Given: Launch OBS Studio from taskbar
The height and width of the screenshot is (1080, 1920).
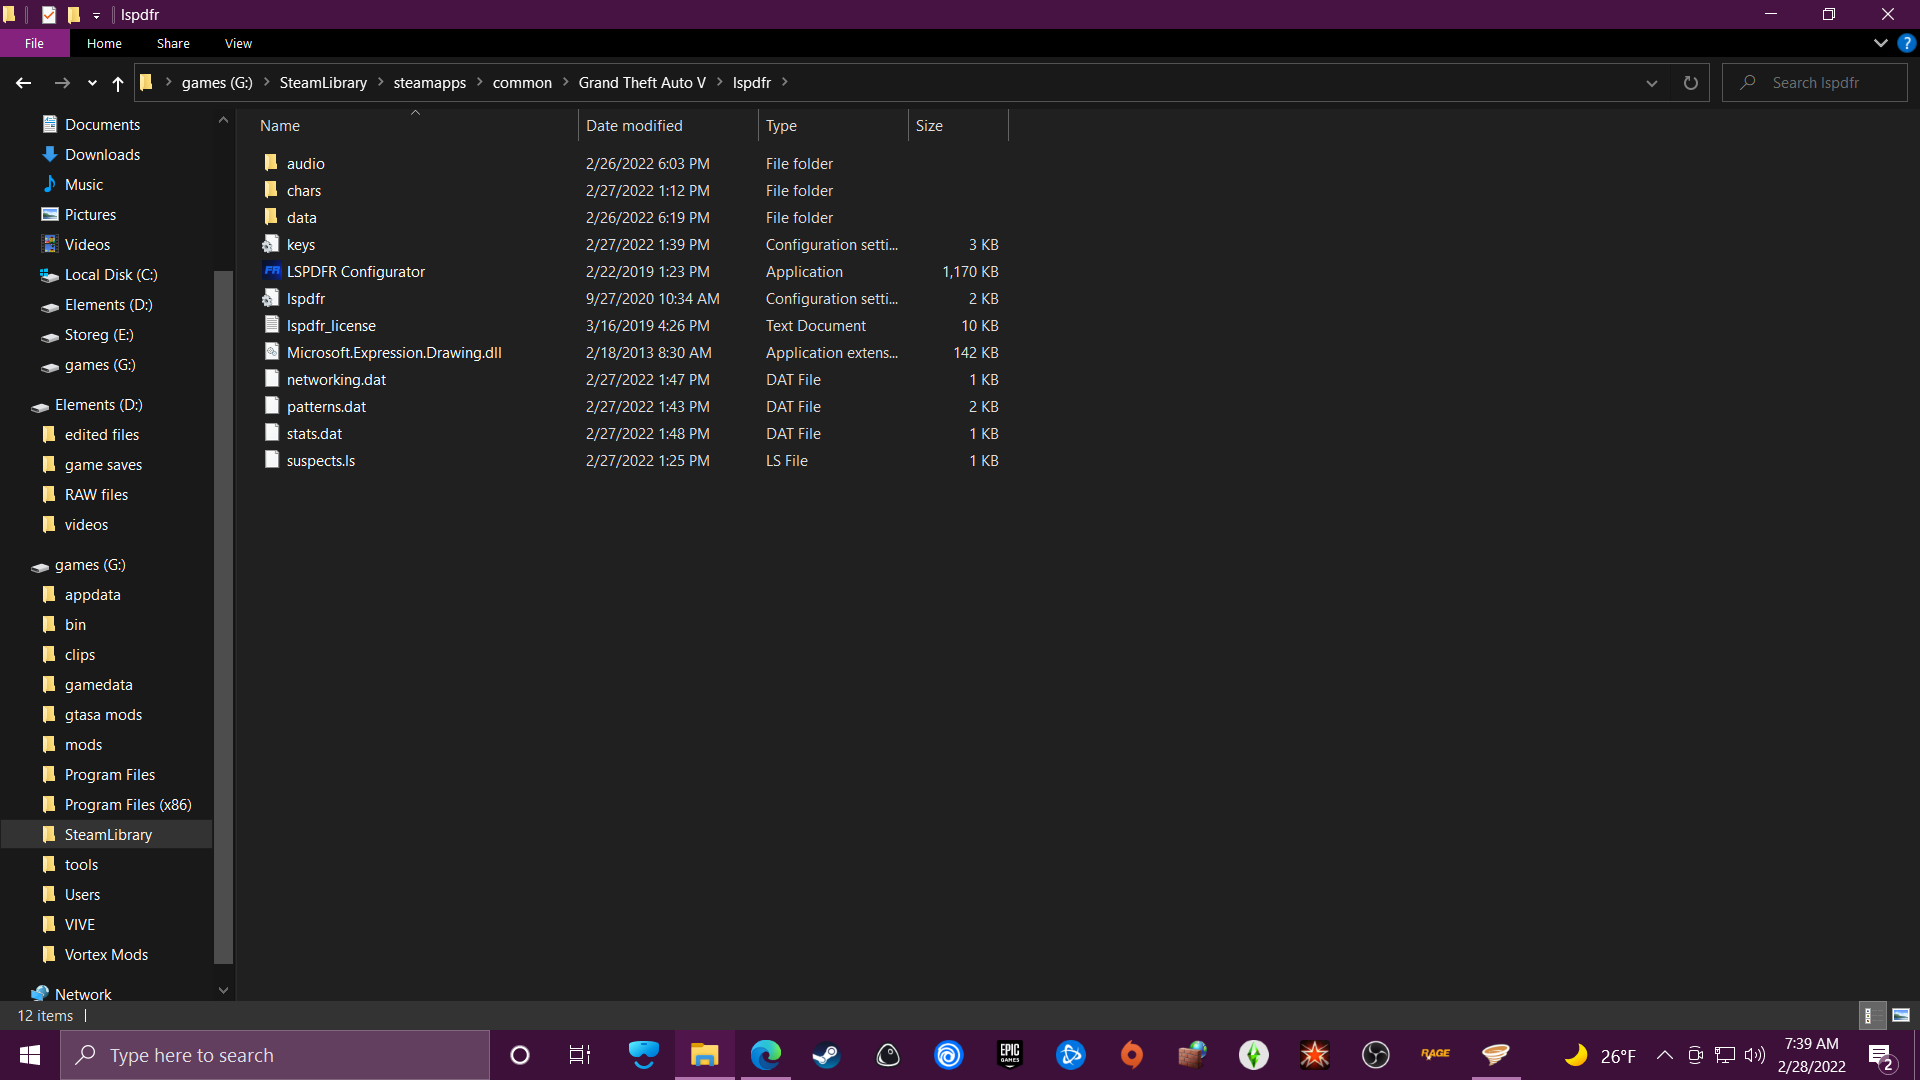Looking at the screenshot, I should tap(1376, 1055).
